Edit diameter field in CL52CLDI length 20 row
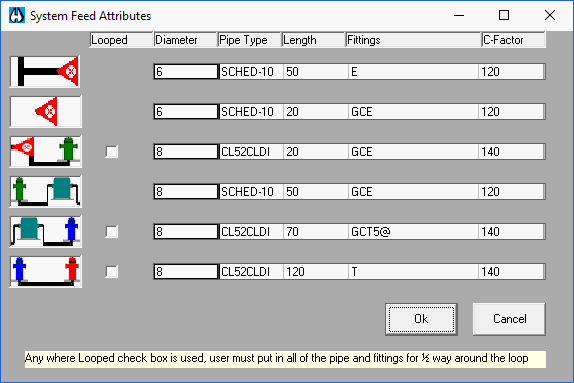 point(186,152)
